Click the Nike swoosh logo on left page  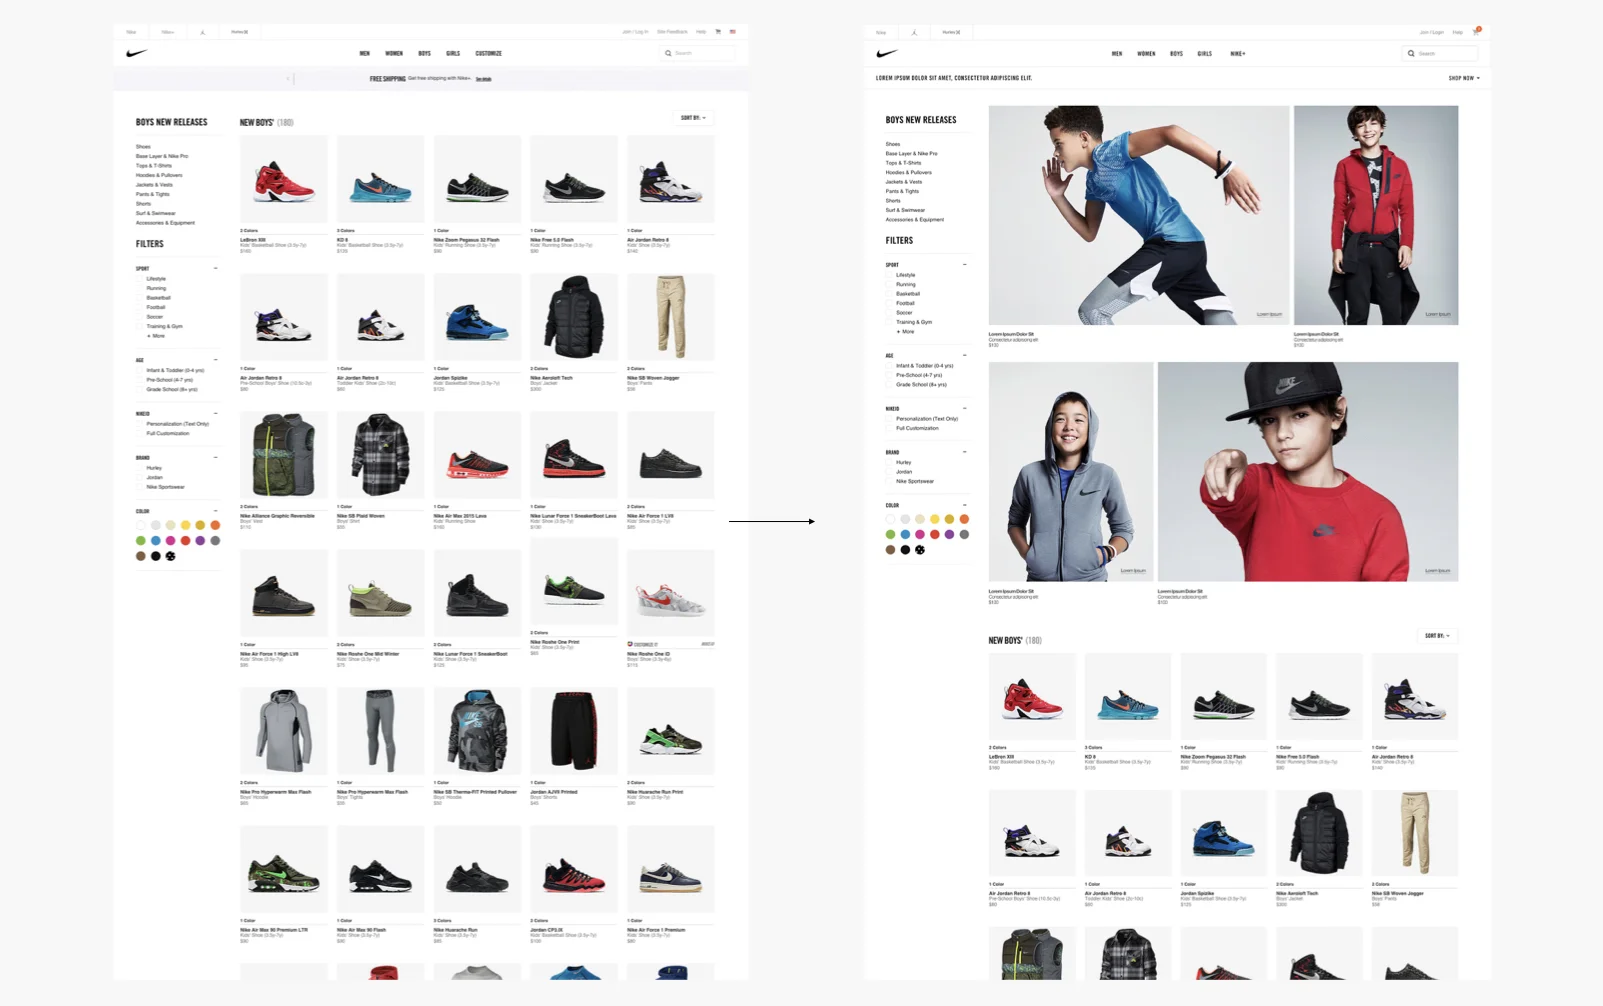tap(137, 53)
